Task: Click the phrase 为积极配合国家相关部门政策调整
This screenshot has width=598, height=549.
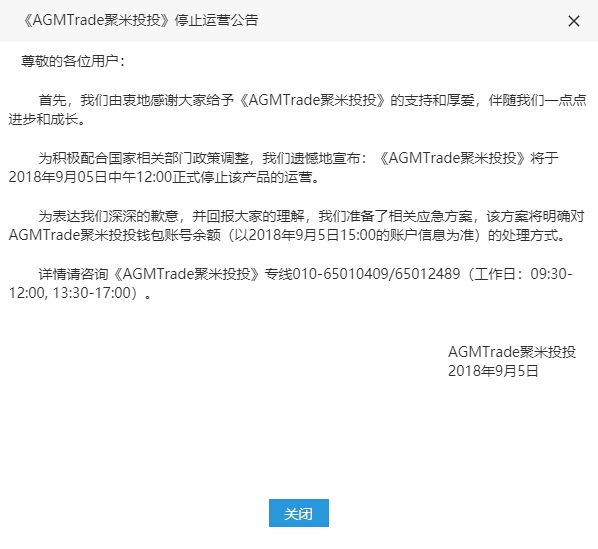Action: pos(144,158)
